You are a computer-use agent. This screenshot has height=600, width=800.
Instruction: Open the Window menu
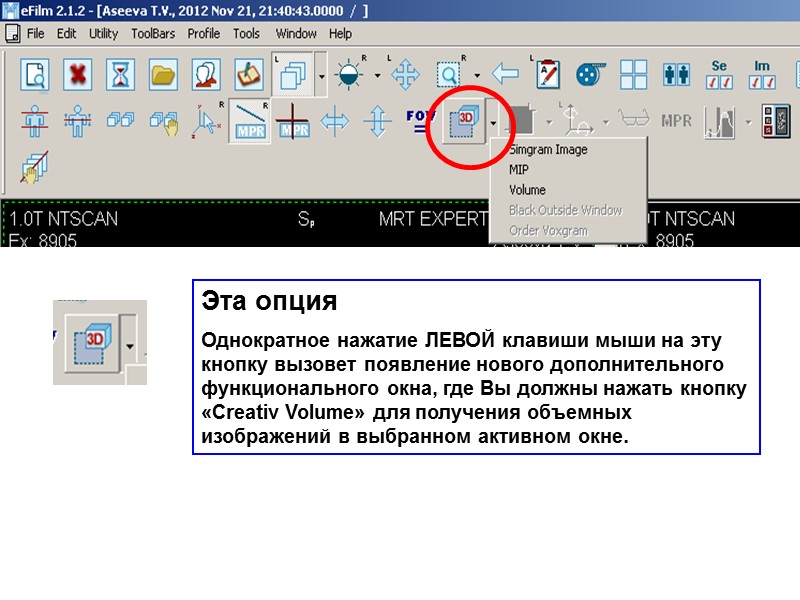[x=296, y=34]
